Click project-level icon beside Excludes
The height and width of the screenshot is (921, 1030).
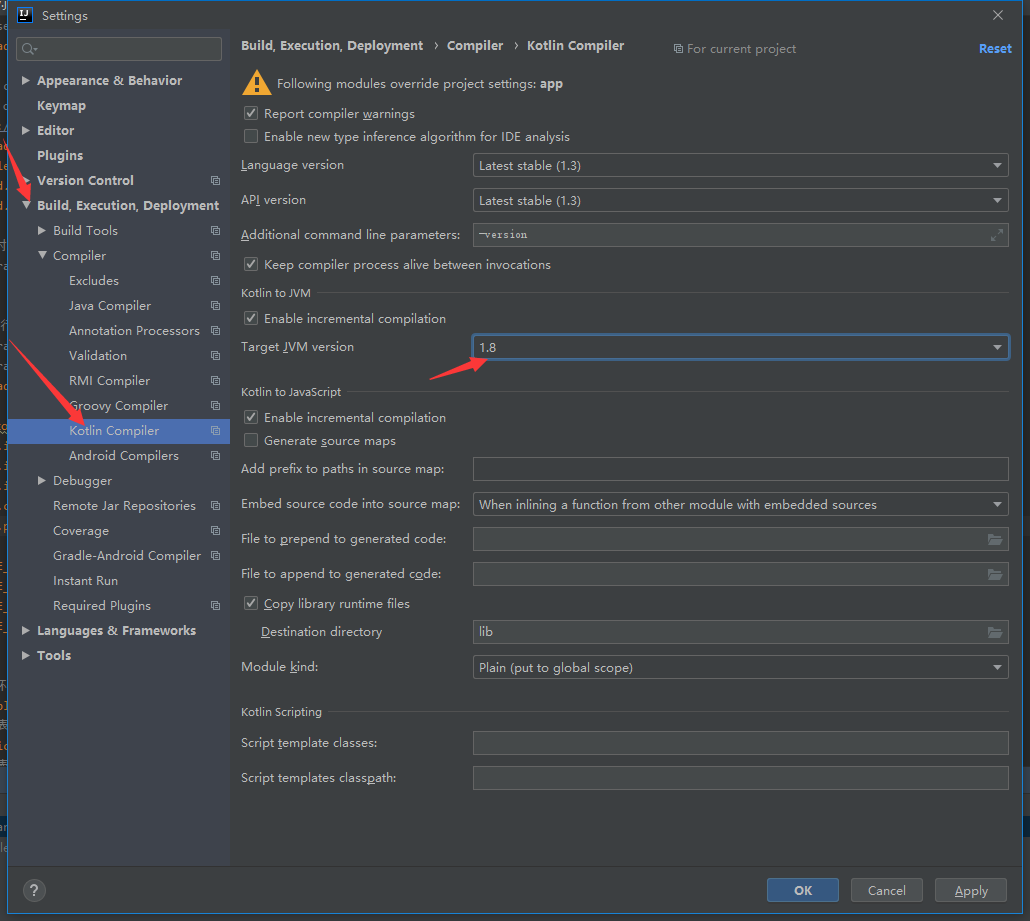click(215, 281)
